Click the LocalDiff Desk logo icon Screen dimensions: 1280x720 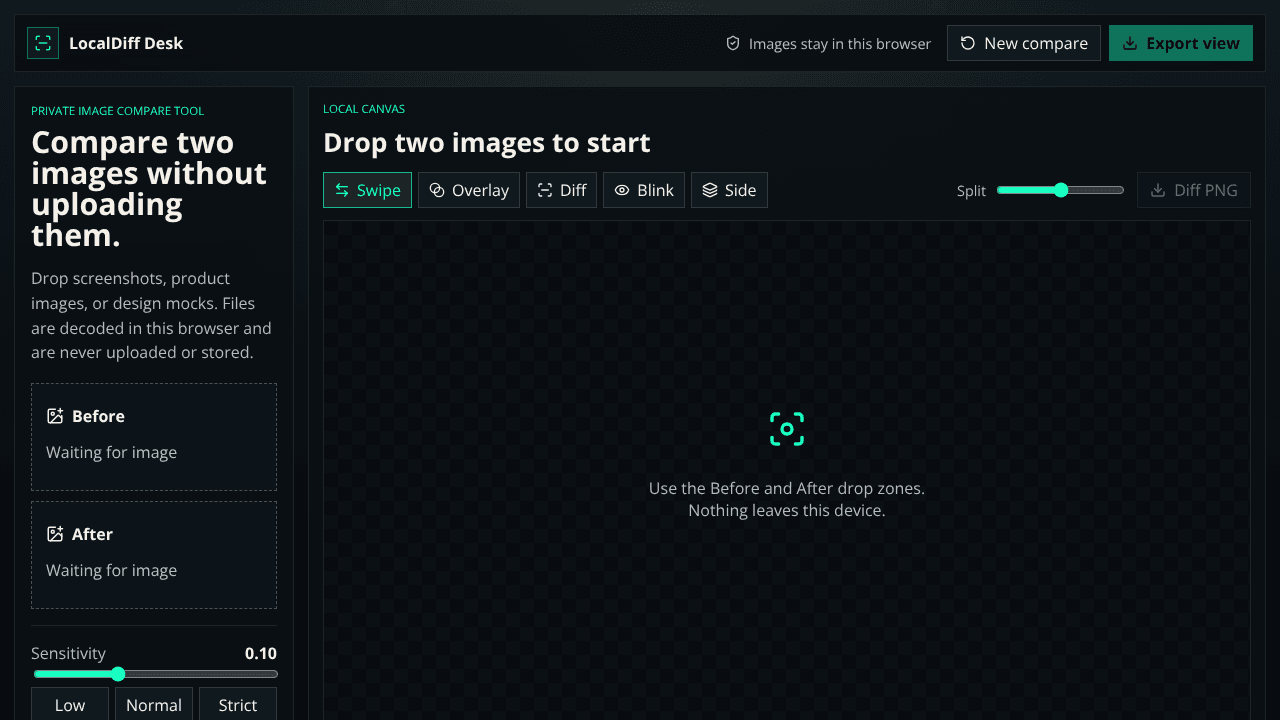(x=43, y=43)
